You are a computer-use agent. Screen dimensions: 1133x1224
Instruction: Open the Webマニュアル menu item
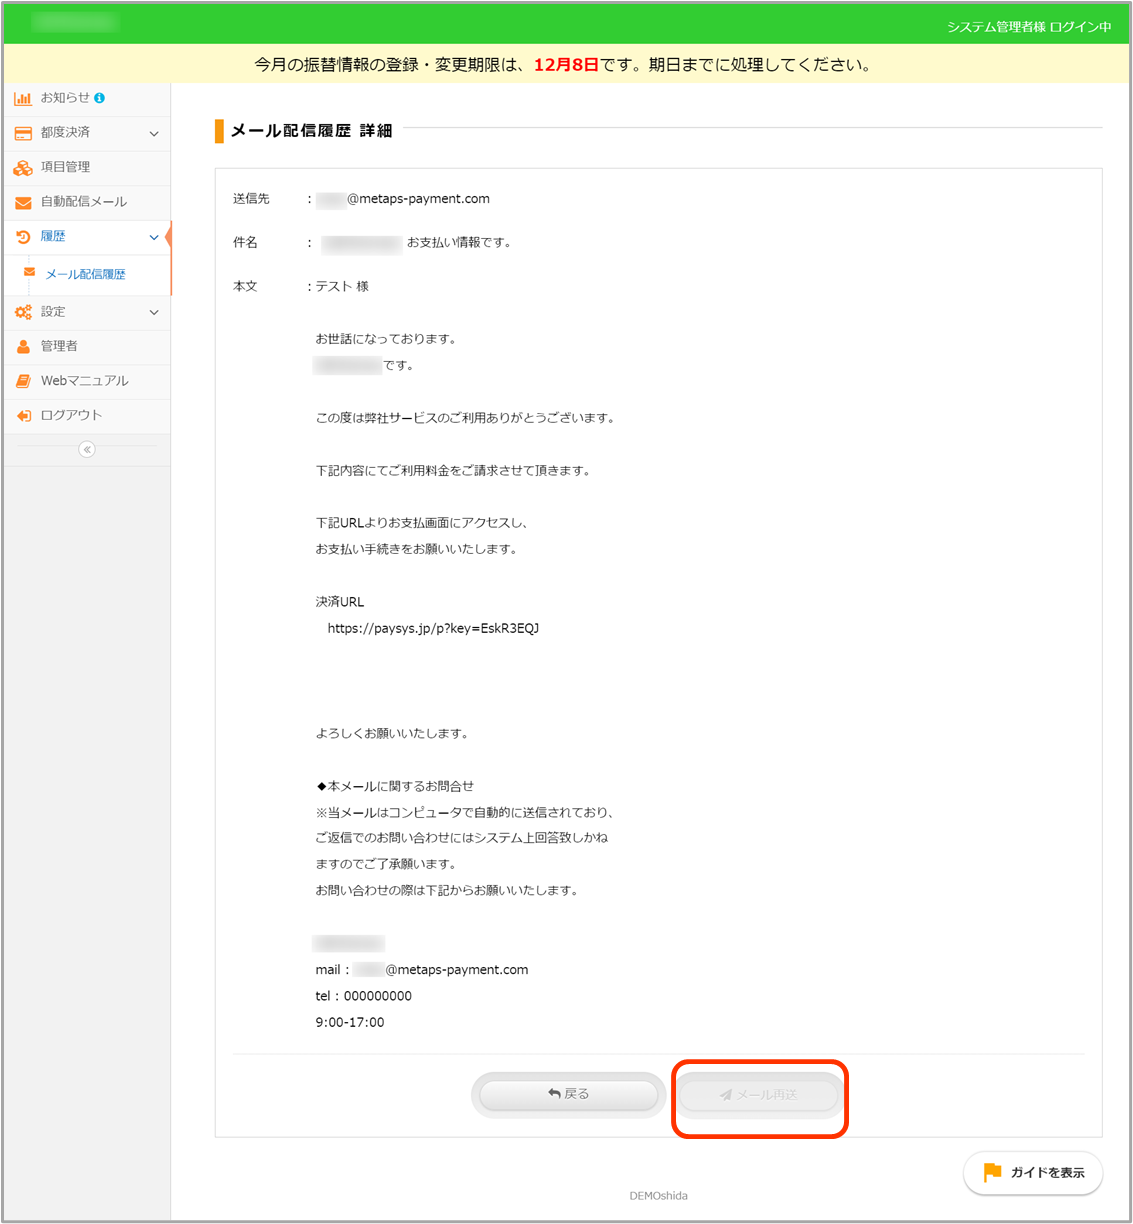point(84,381)
